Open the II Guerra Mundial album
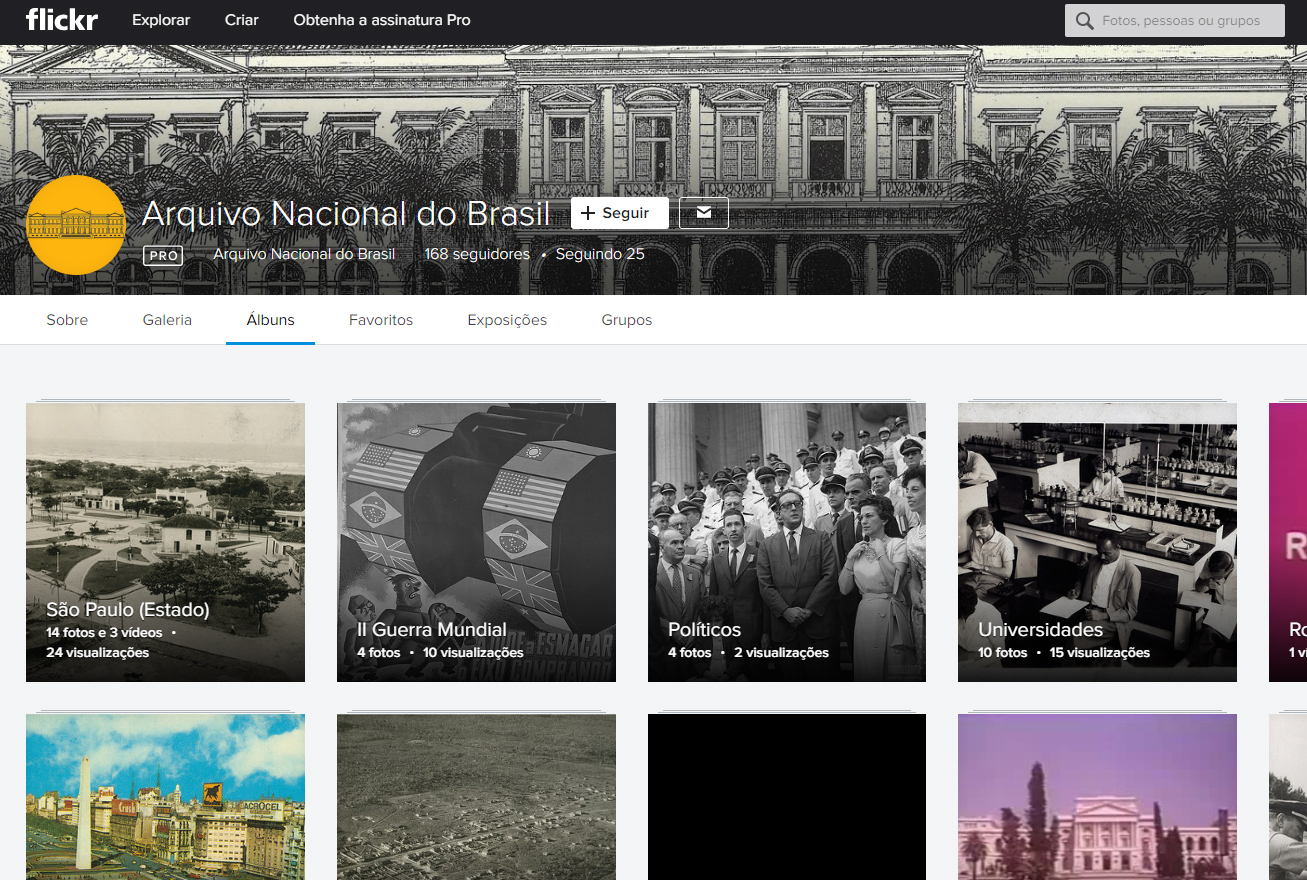Image resolution: width=1307 pixels, height=880 pixels. point(476,541)
